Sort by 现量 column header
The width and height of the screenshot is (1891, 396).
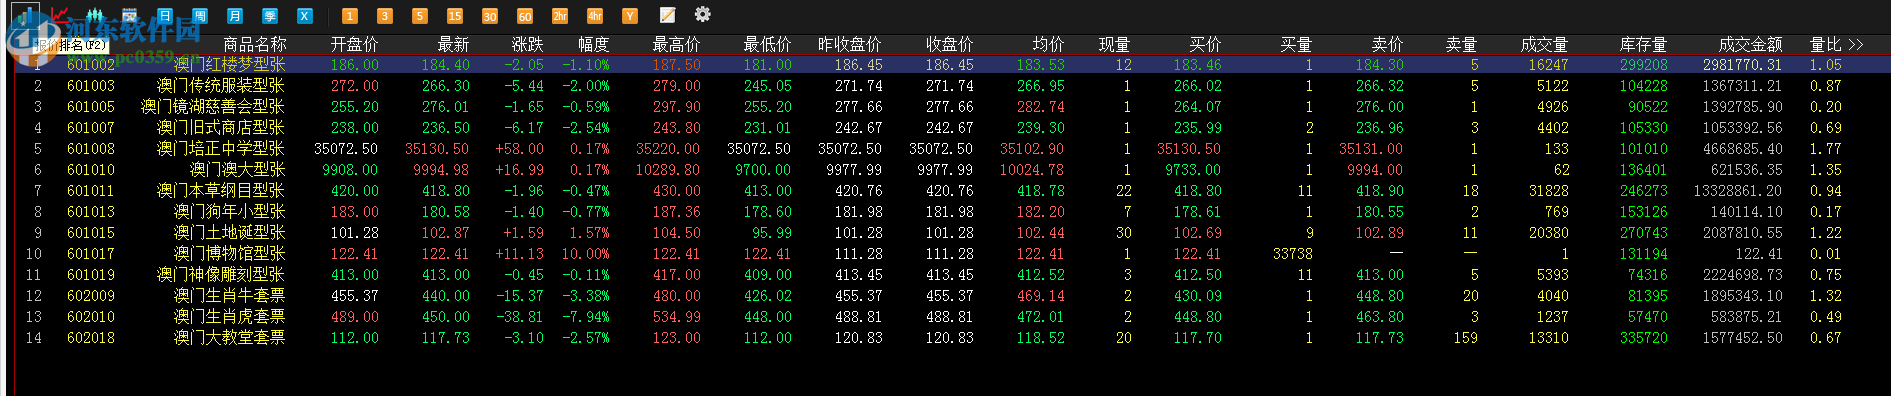(1114, 45)
